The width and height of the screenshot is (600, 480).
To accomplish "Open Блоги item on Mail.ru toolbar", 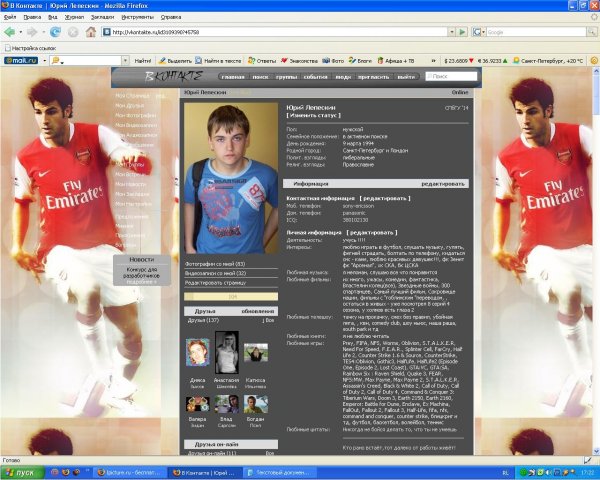I will [x=360, y=60].
